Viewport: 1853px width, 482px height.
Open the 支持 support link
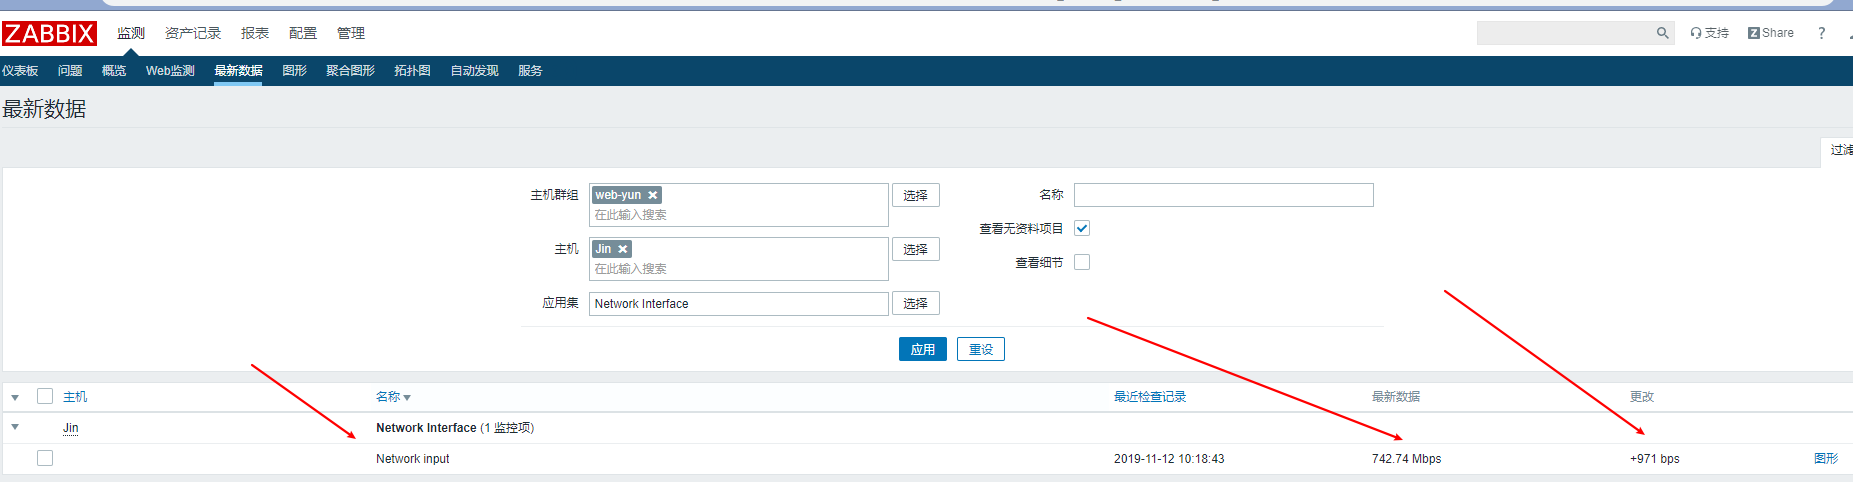click(x=1710, y=33)
